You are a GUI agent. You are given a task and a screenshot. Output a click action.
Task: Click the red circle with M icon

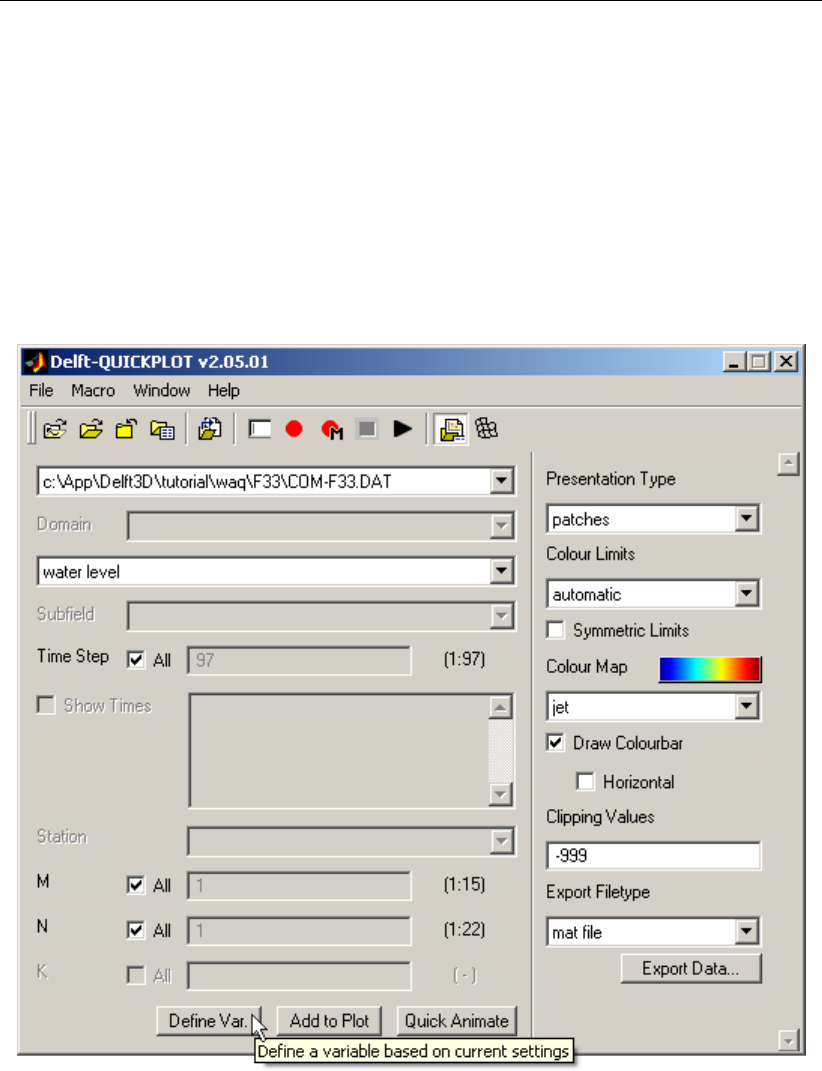click(331, 430)
